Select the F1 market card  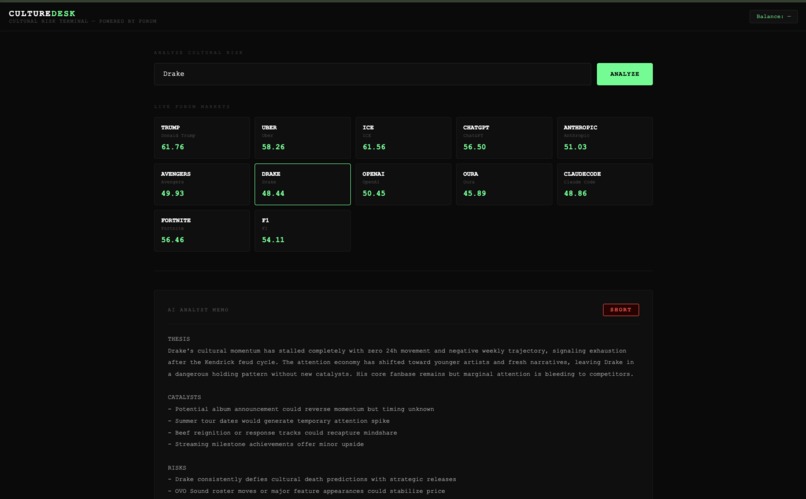pyautogui.click(x=302, y=231)
